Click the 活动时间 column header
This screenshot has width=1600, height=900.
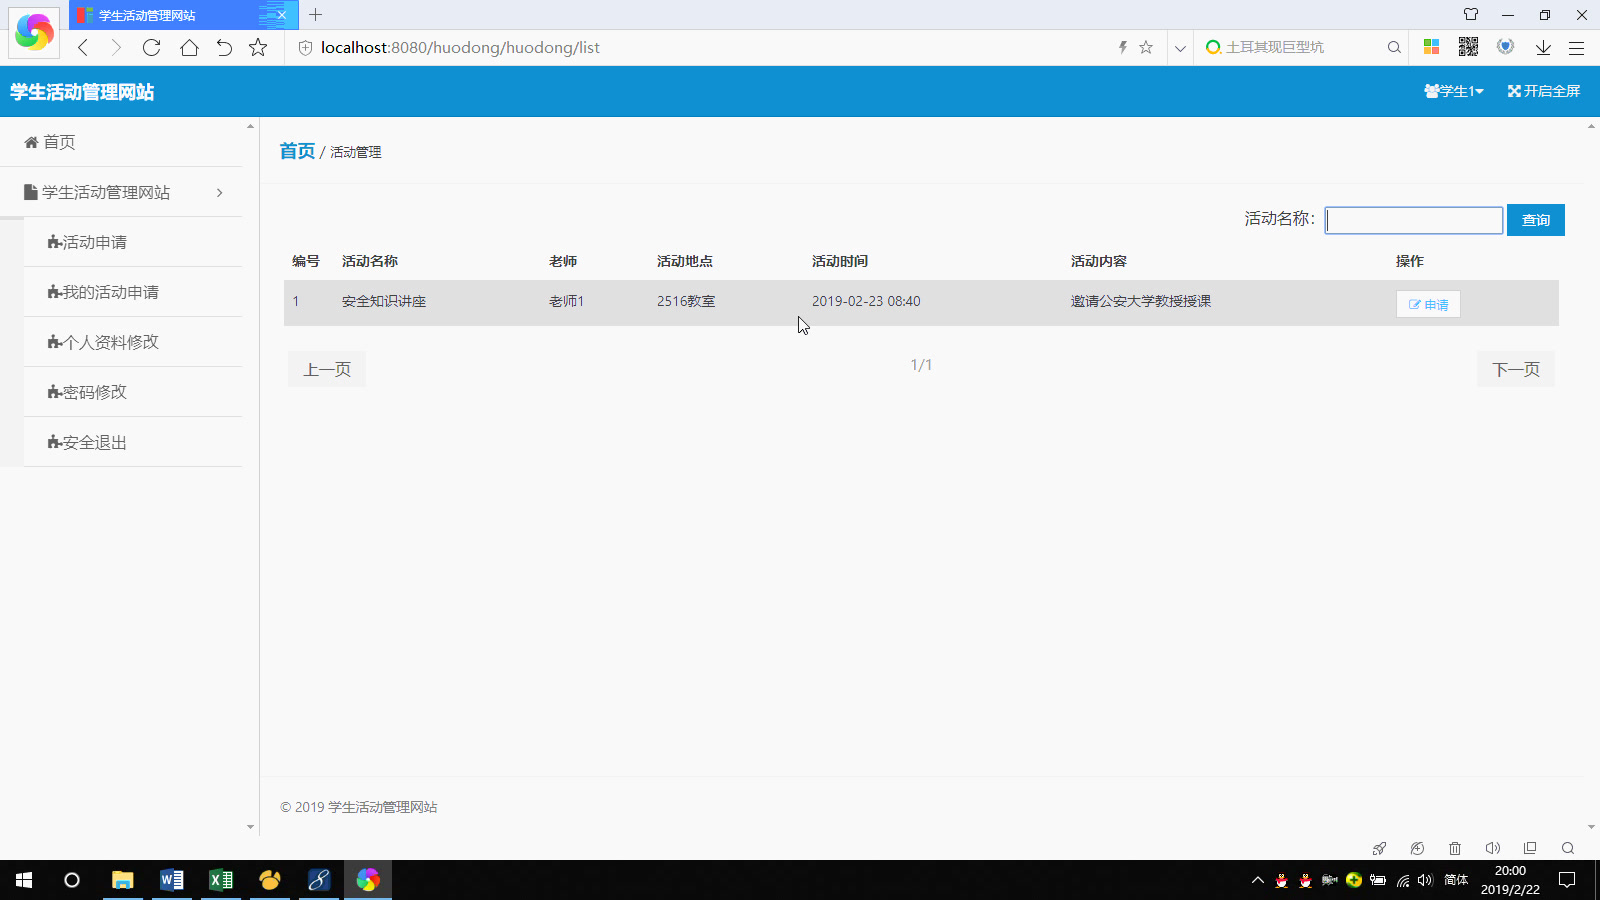(x=840, y=261)
